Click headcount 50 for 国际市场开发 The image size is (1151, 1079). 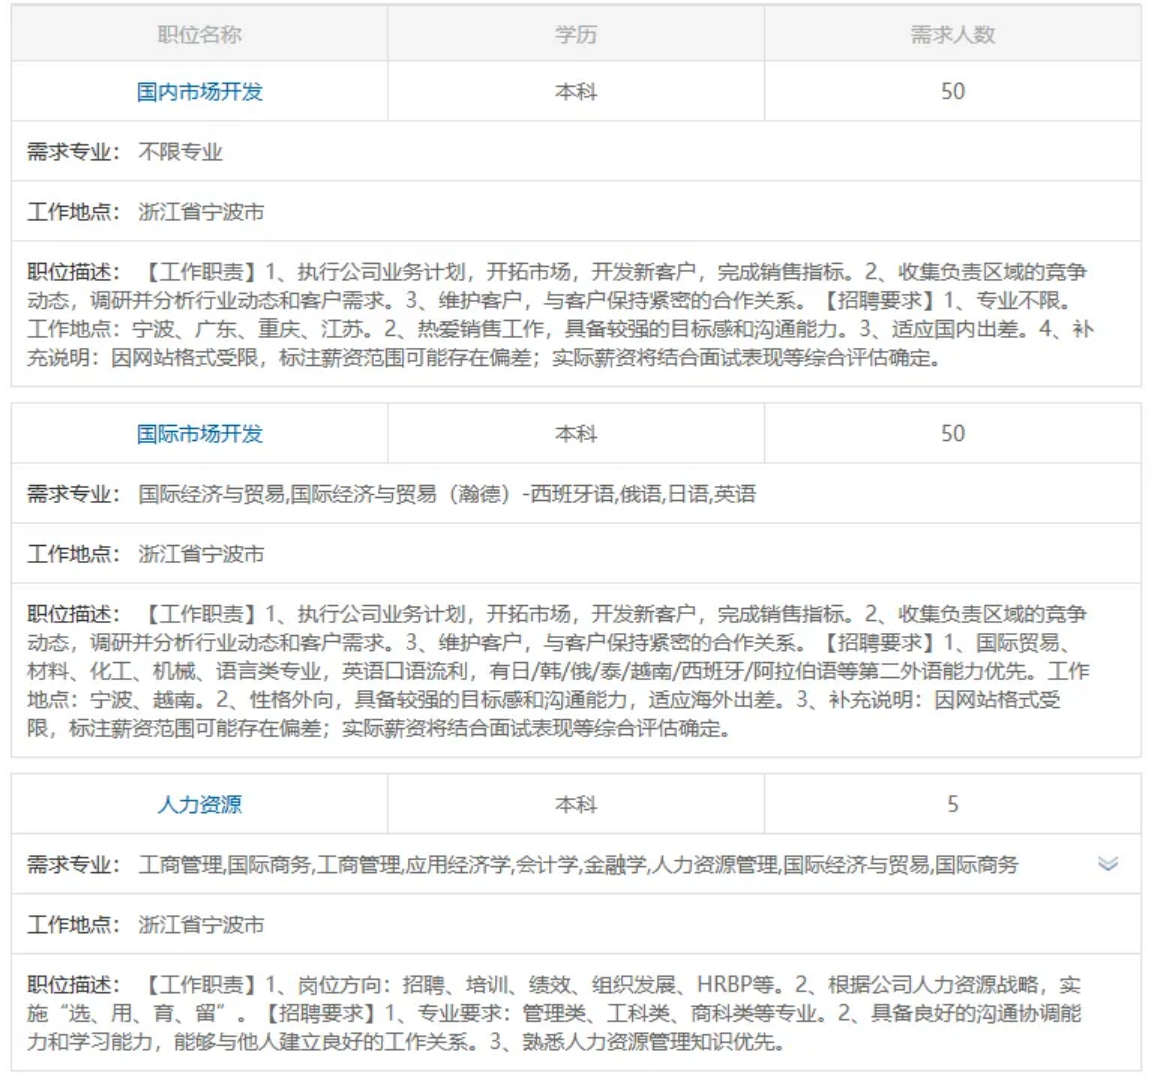click(x=952, y=434)
